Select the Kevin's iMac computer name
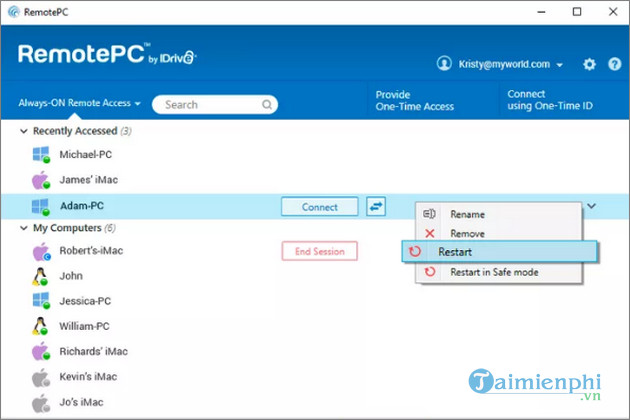630x420 pixels. pyautogui.click(x=88, y=377)
